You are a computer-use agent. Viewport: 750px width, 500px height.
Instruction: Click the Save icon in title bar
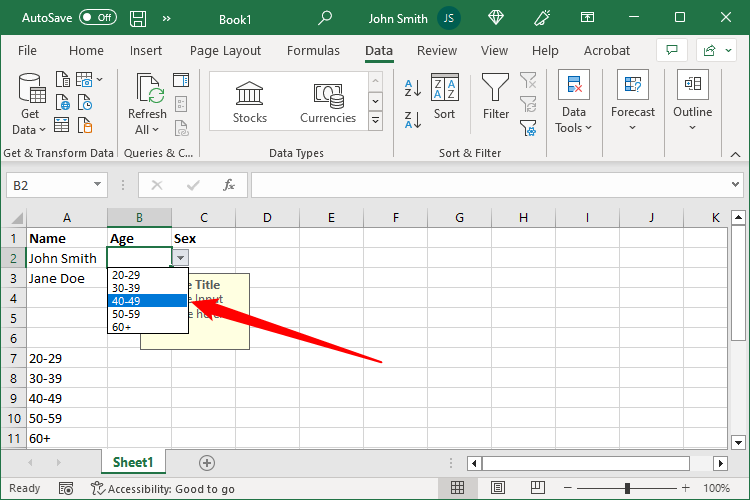139,18
